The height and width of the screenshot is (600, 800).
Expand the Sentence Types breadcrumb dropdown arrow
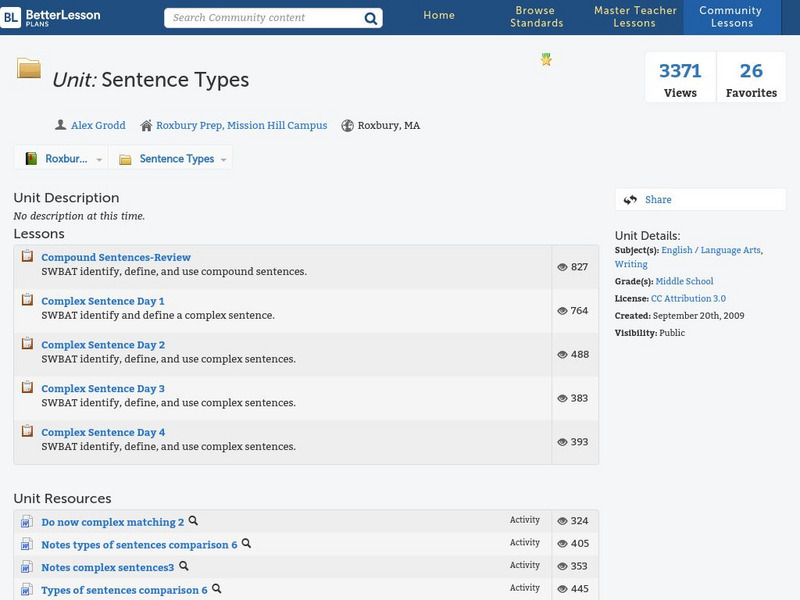click(x=223, y=160)
